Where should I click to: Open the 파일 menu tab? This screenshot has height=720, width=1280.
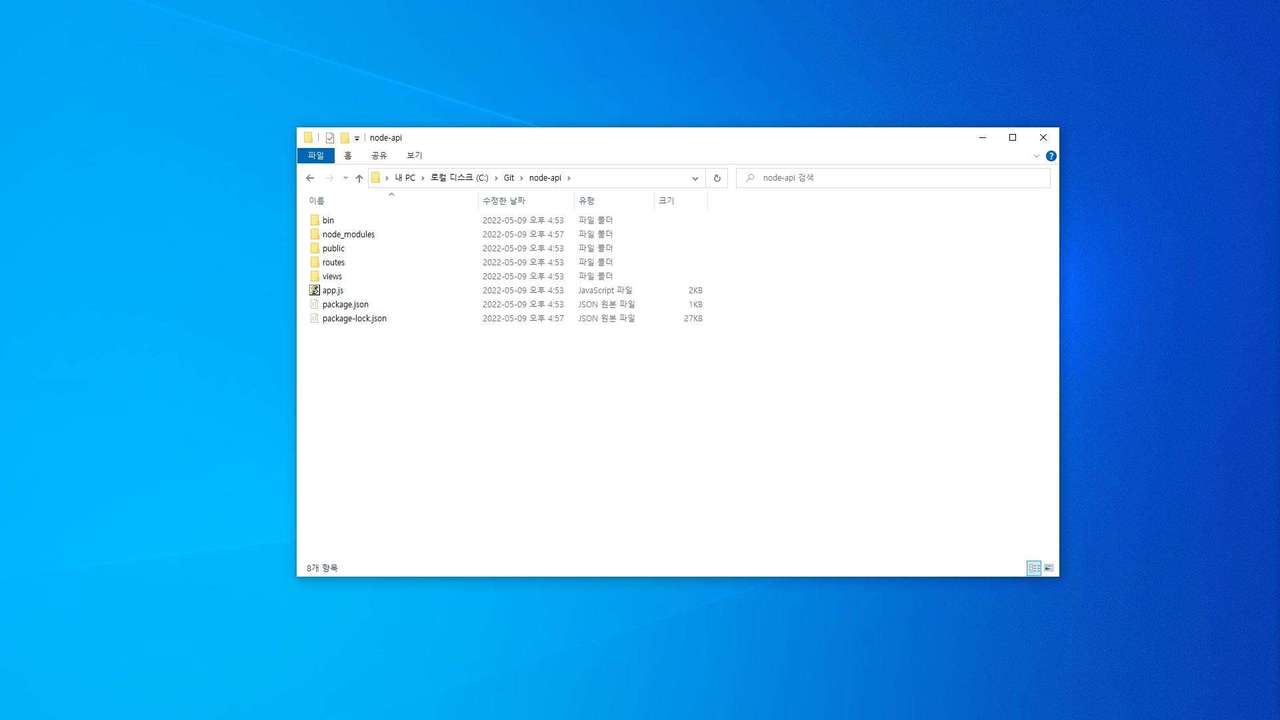(x=316, y=156)
